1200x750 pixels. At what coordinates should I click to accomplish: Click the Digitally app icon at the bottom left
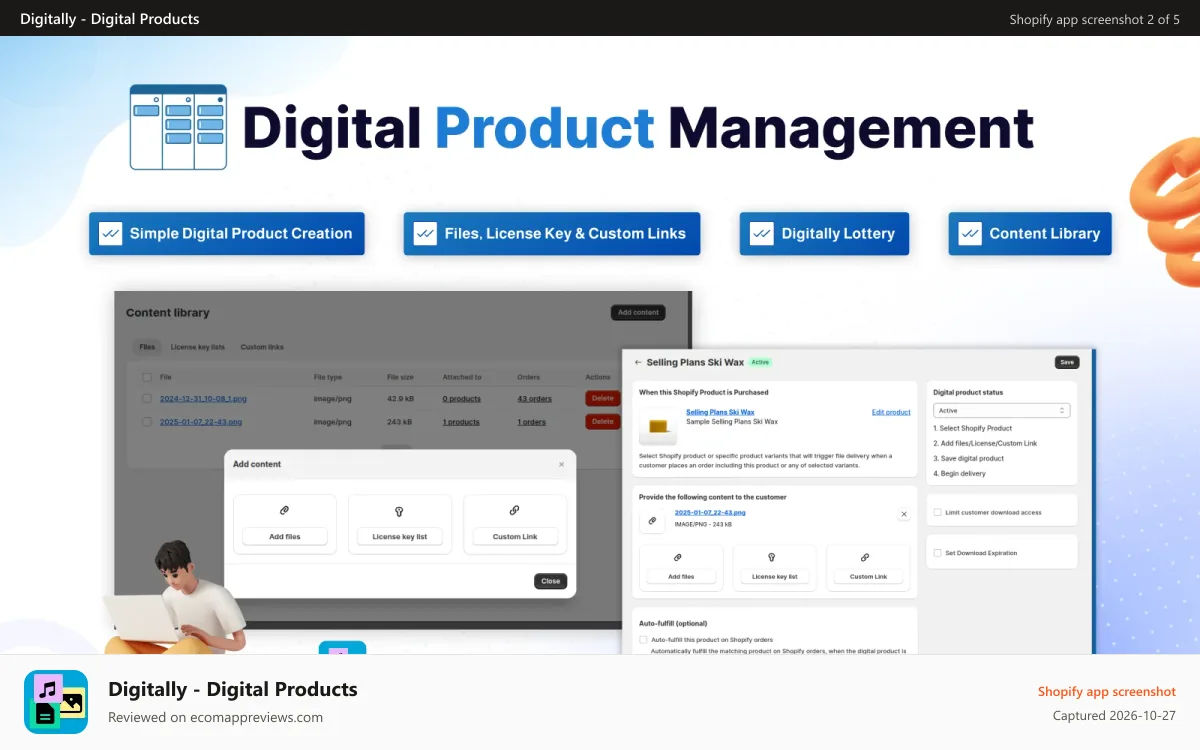56,702
